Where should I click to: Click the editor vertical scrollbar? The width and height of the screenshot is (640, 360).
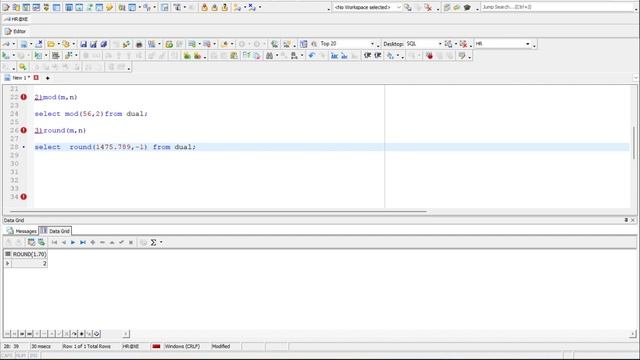(634, 143)
